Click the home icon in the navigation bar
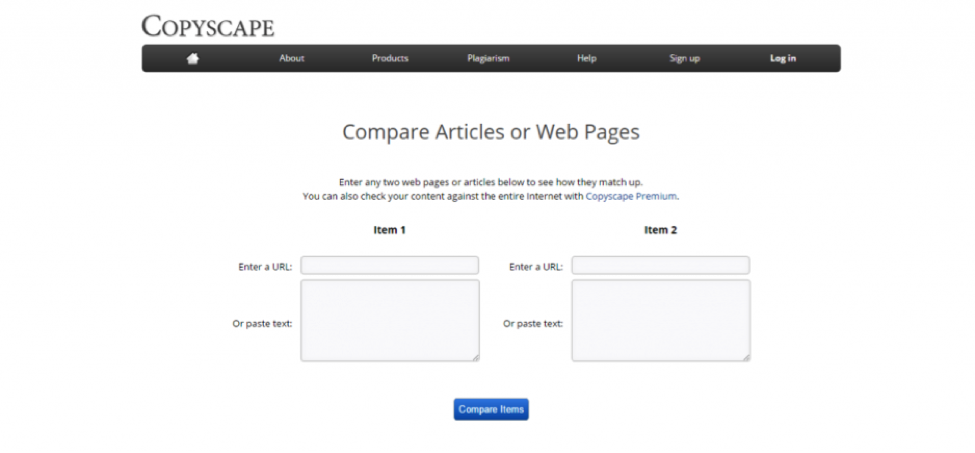Viewport: 975px width, 453px height. point(193,58)
